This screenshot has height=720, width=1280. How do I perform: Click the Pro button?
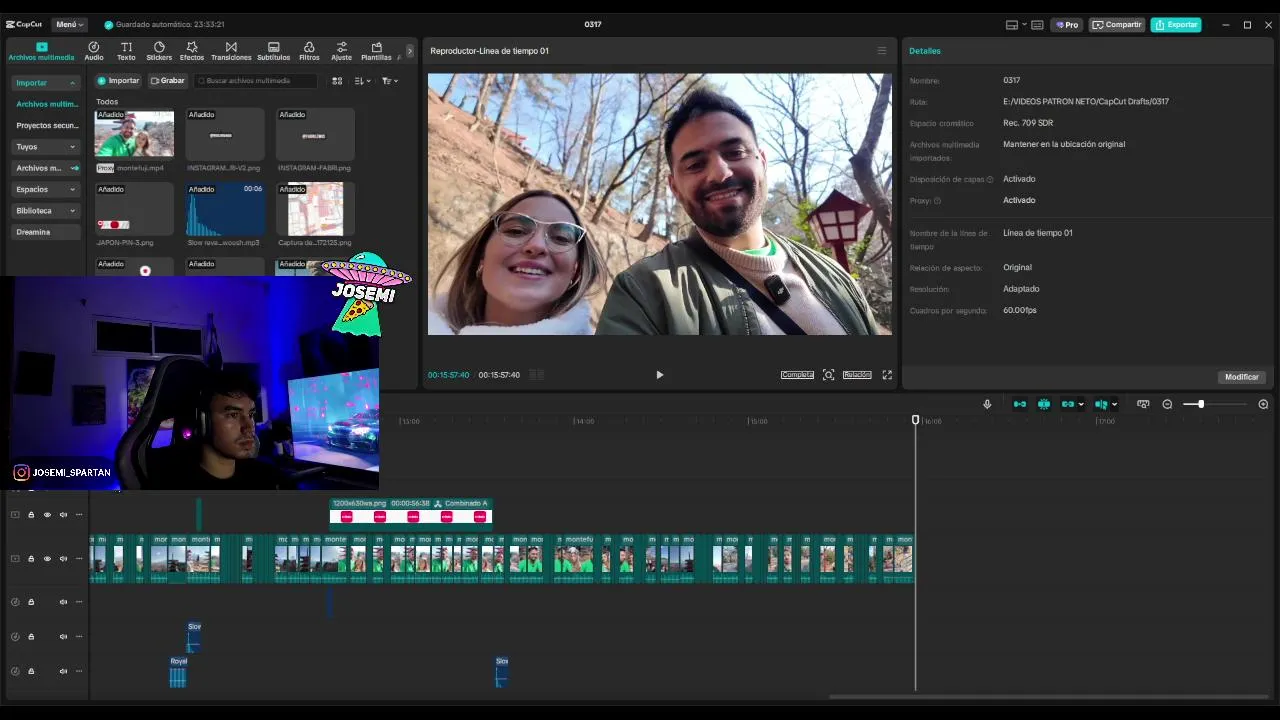1066,25
